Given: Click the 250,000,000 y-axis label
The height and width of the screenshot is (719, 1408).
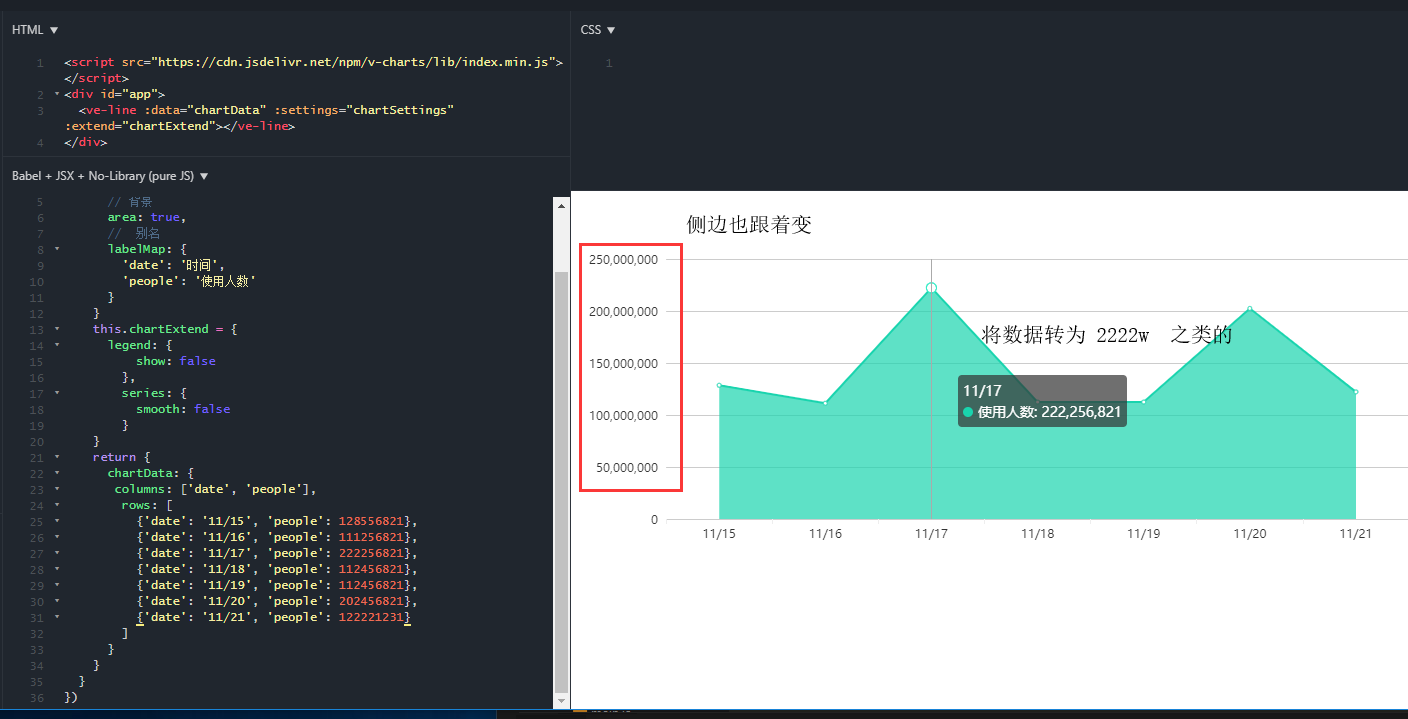Looking at the screenshot, I should click(x=622, y=259).
